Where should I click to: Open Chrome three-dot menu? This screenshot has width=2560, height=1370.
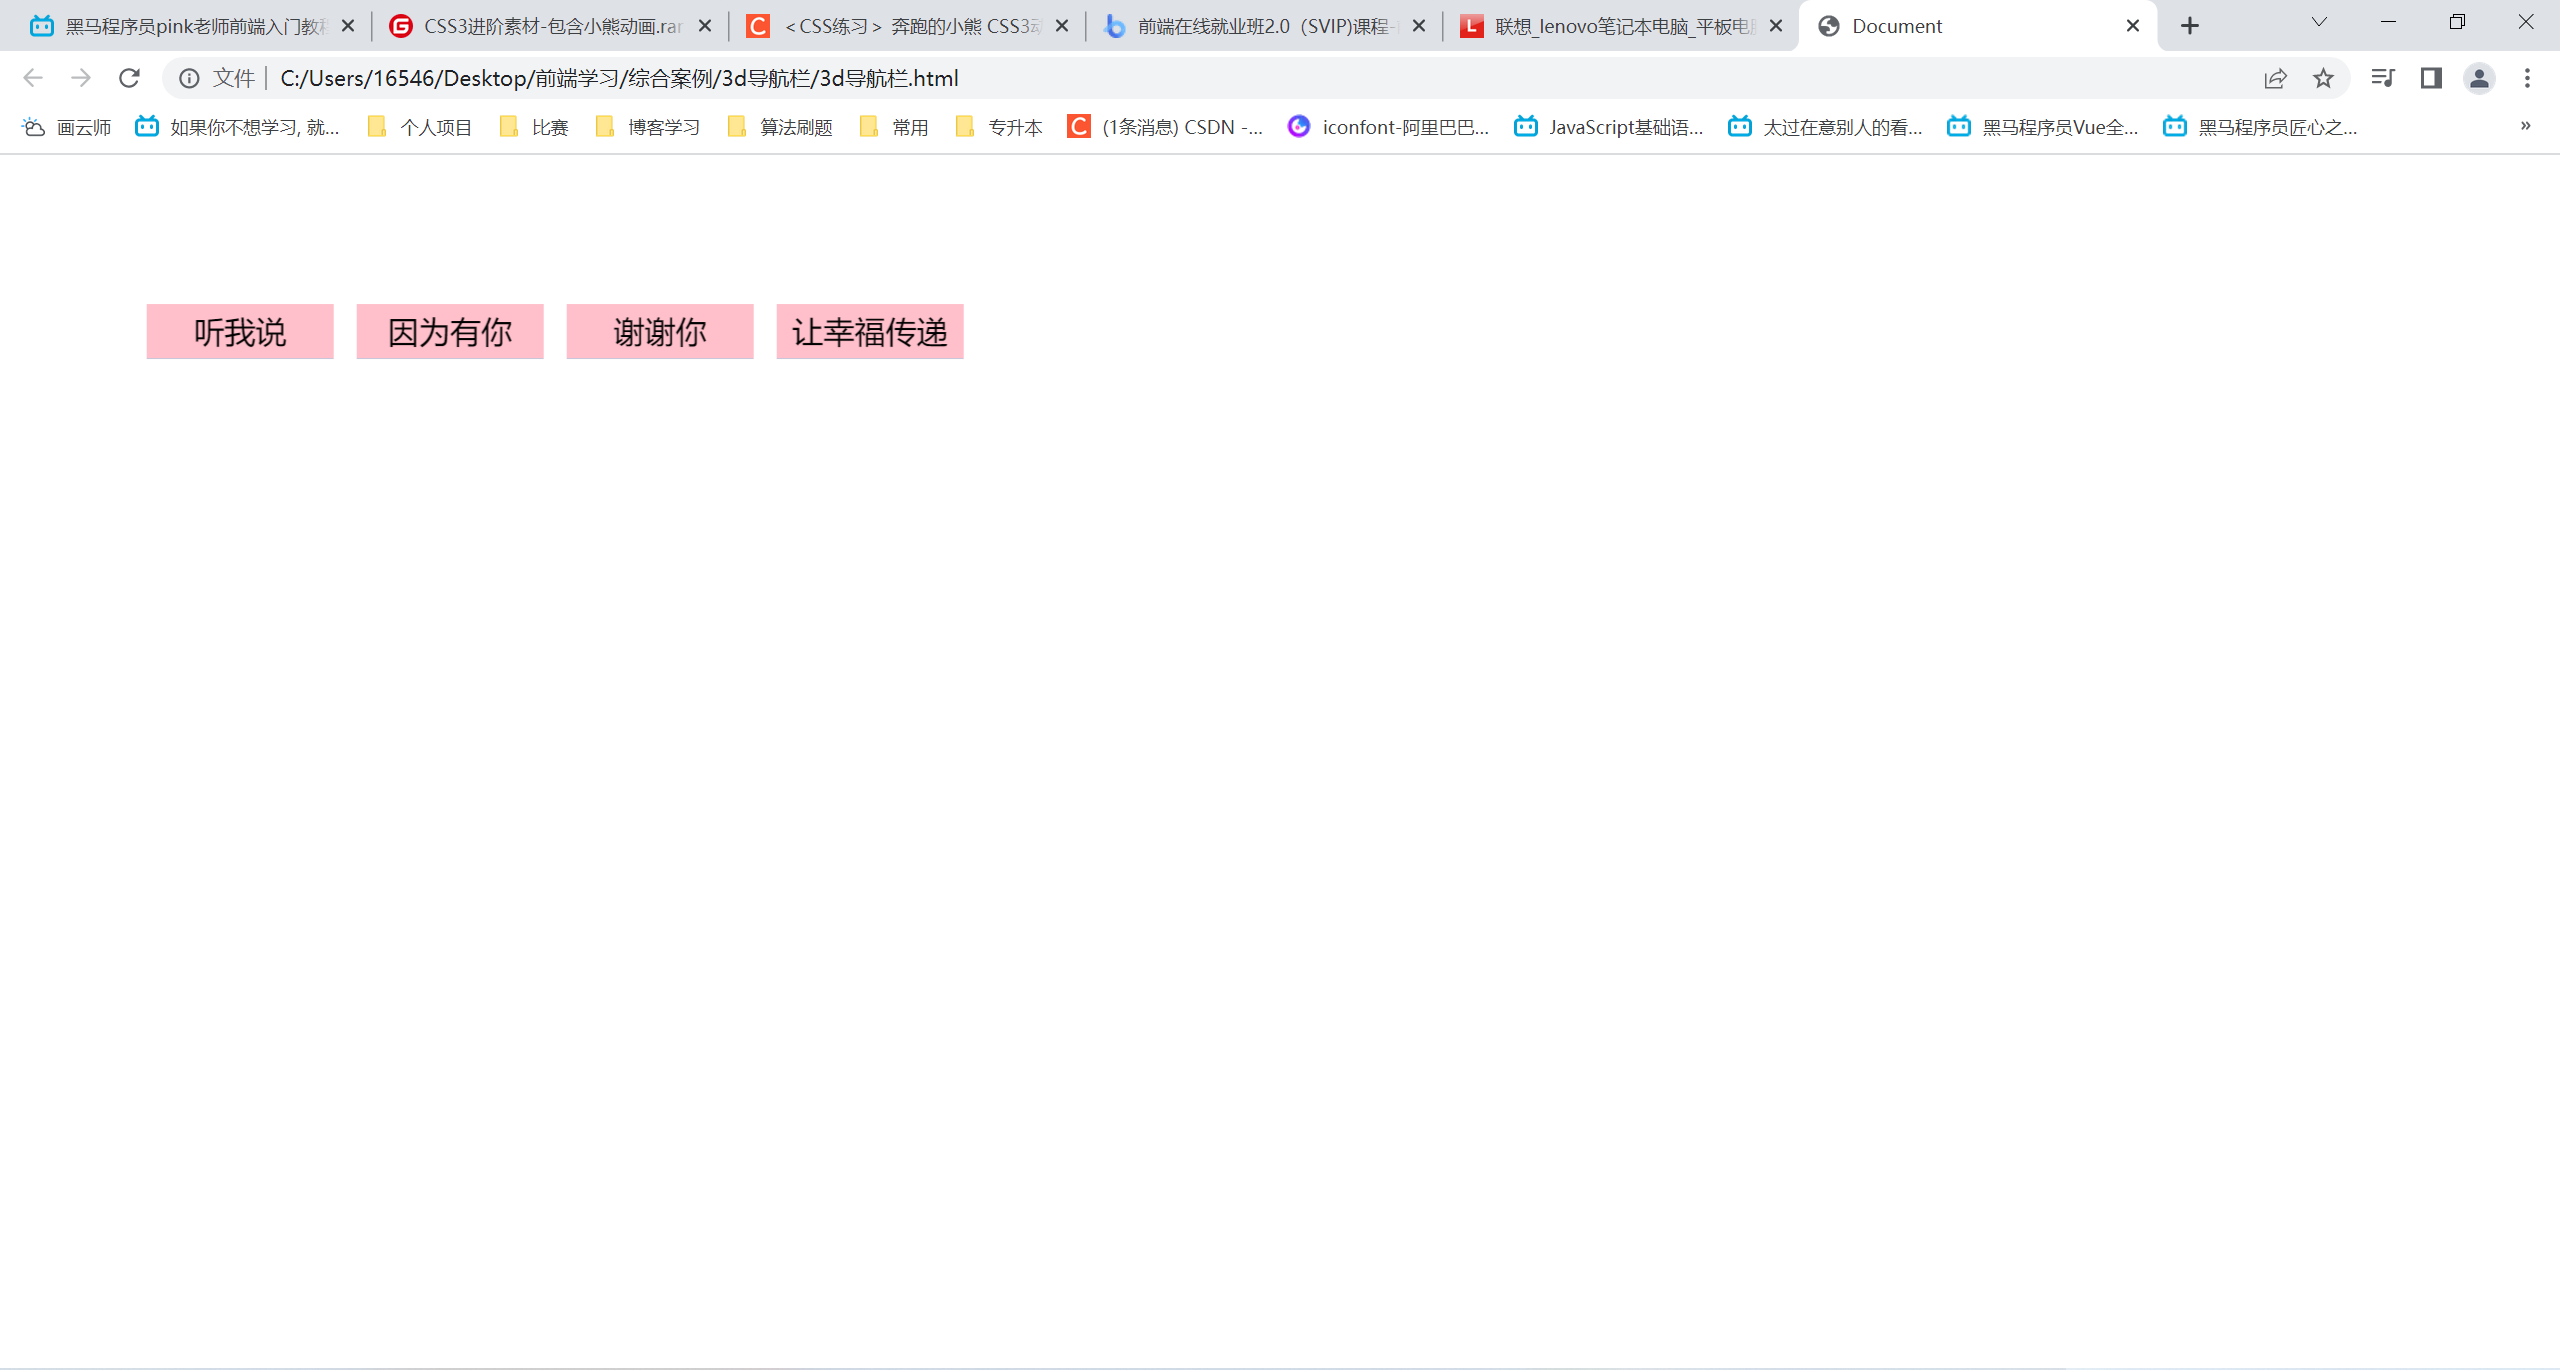[2527, 78]
